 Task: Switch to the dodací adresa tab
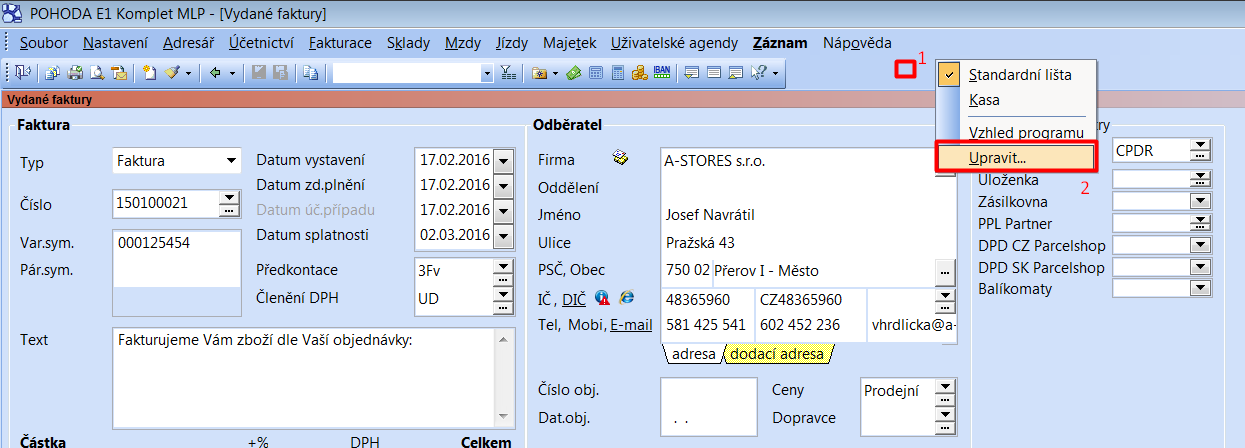(x=777, y=354)
